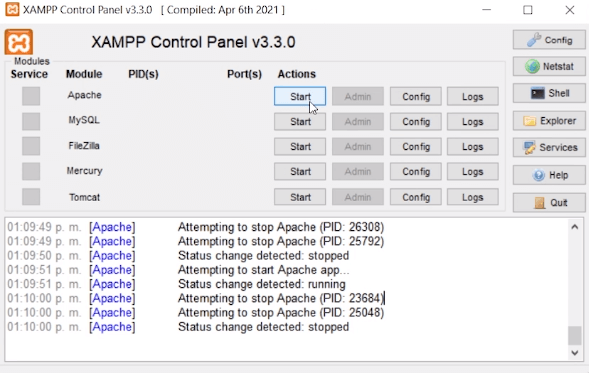Click the XAMPP orange logo
Viewport: 589px width, 373px height.
pyautogui.click(x=19, y=42)
